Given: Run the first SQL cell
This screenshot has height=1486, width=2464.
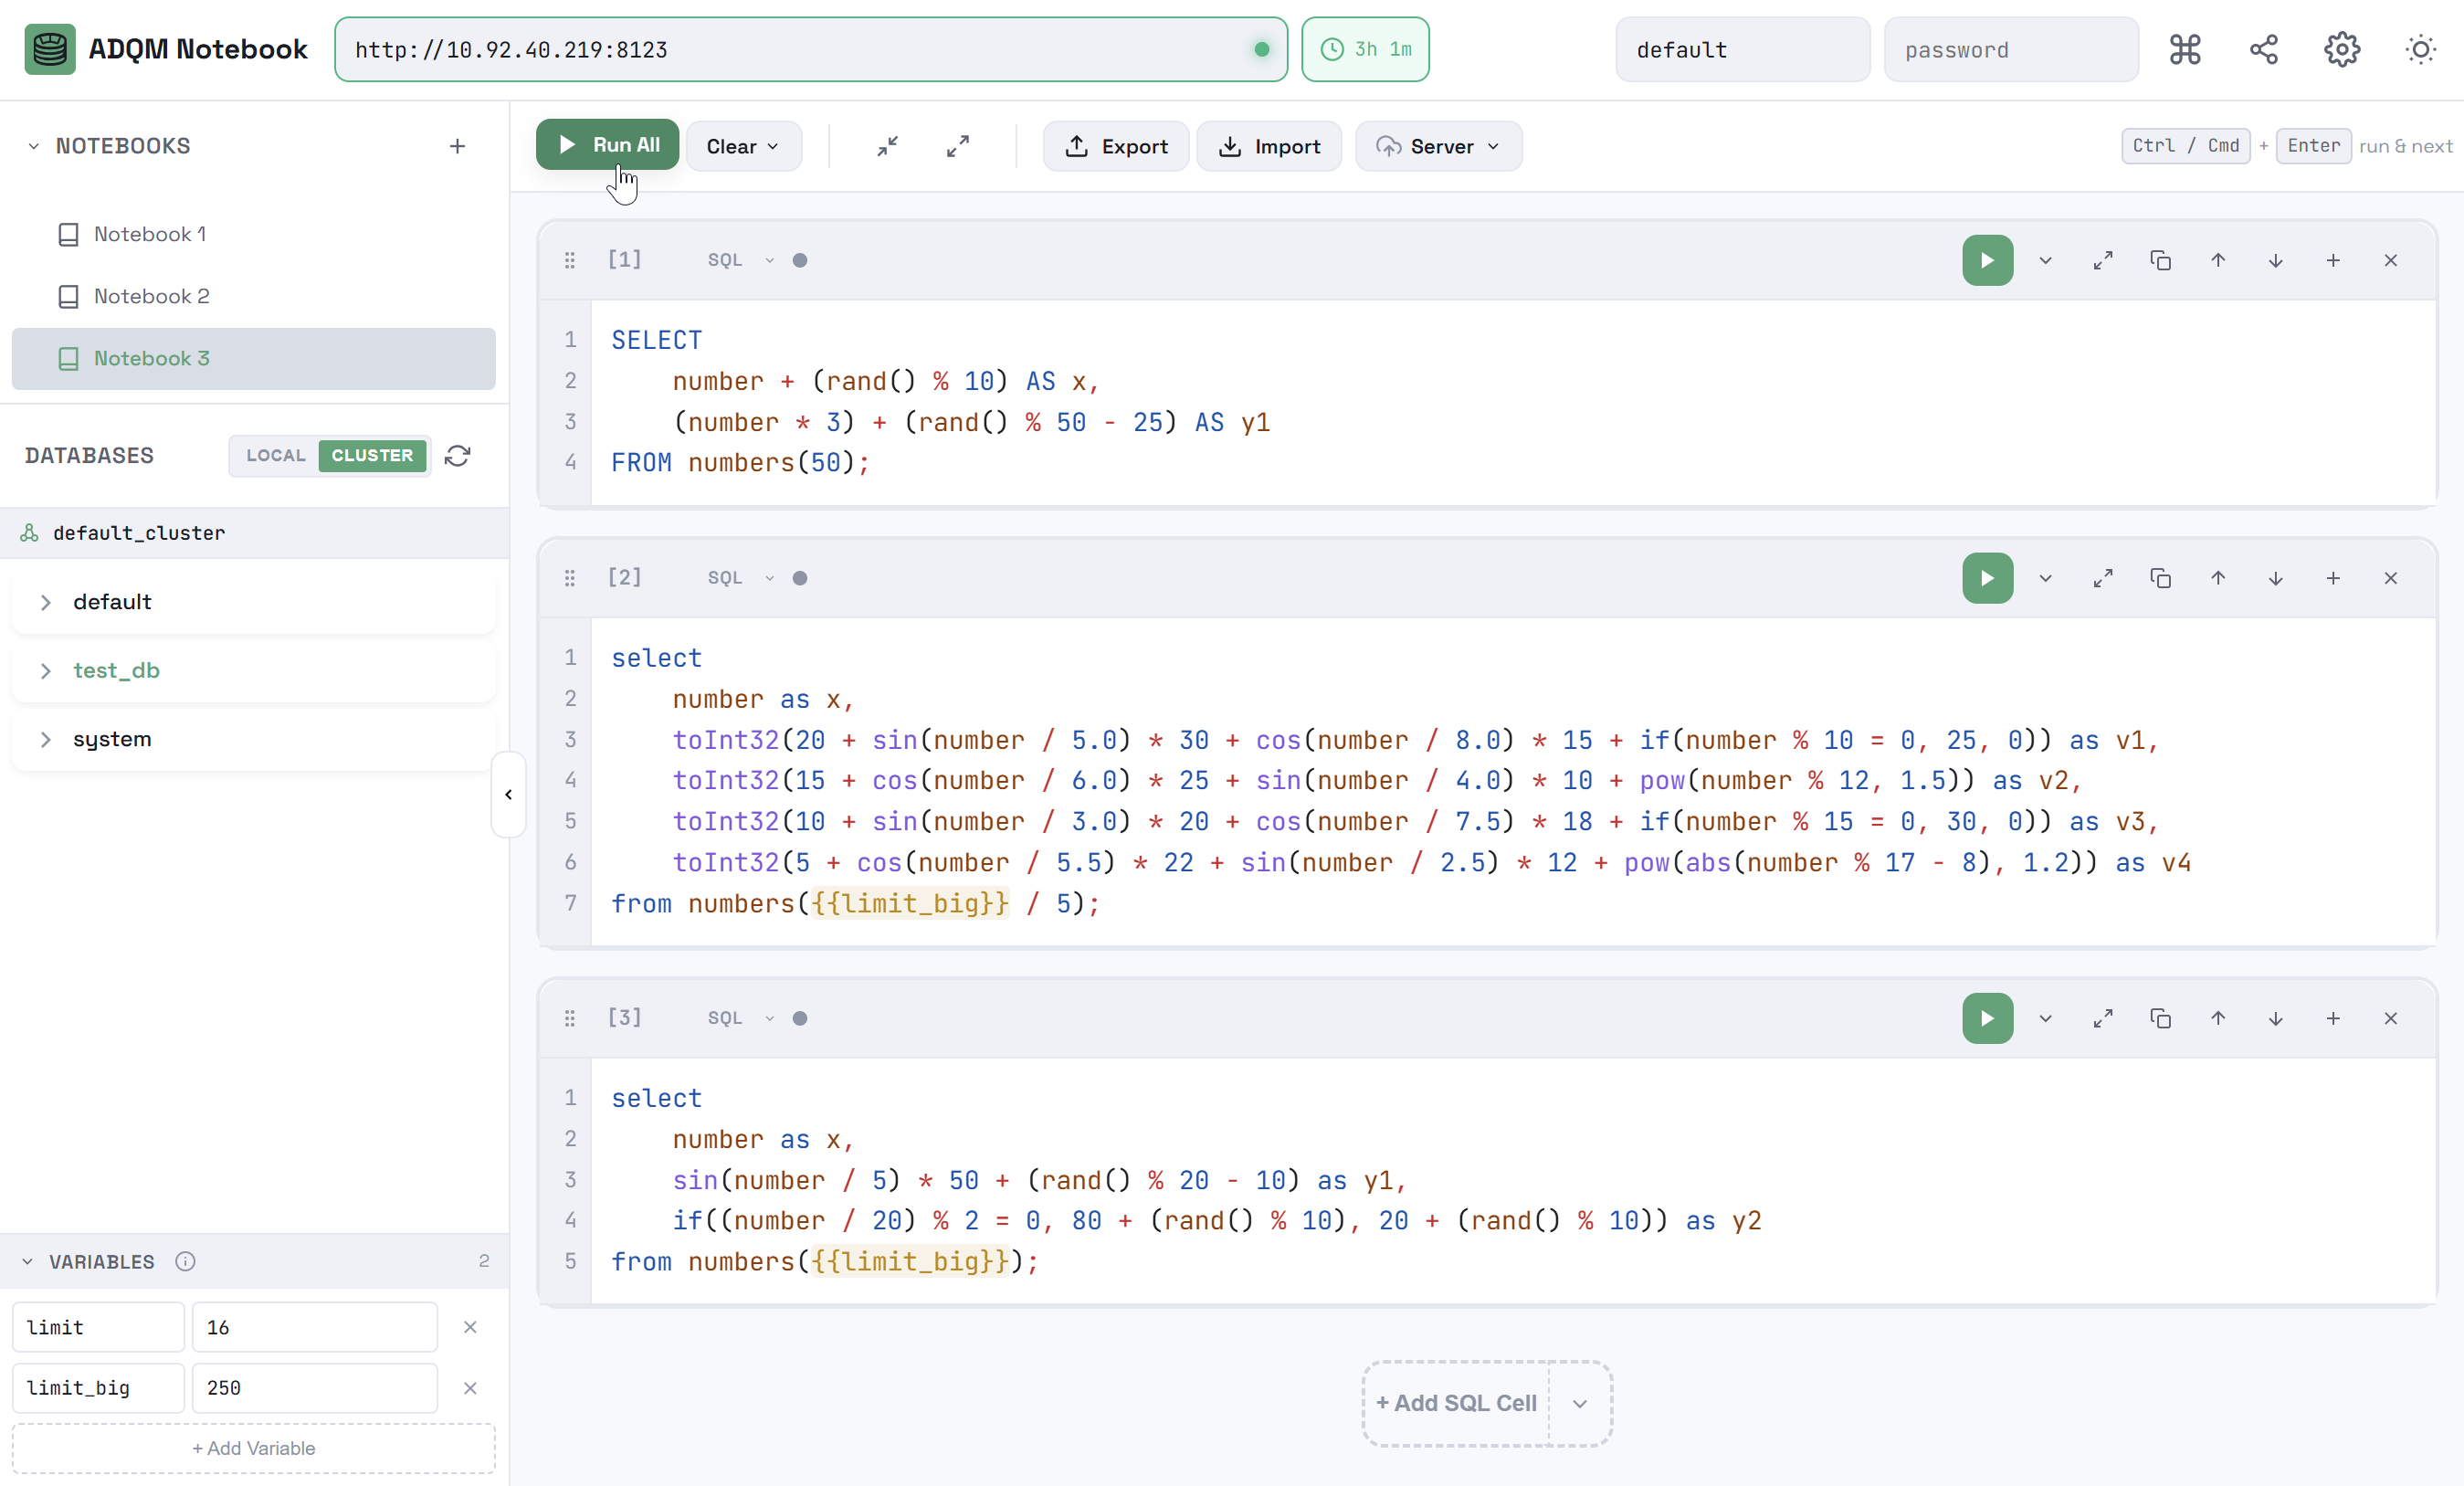Looking at the screenshot, I should pos(1987,260).
